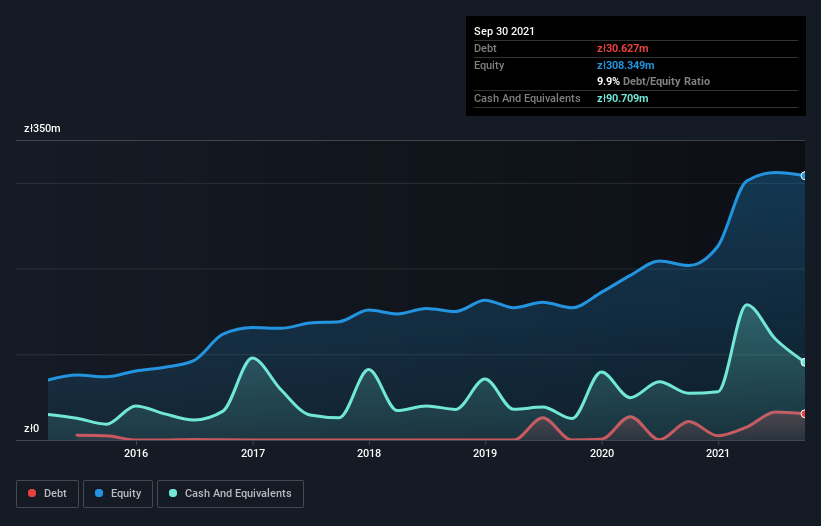The height and width of the screenshot is (526, 821).
Task: Click the zł350m y-axis label
Action: 42,128
